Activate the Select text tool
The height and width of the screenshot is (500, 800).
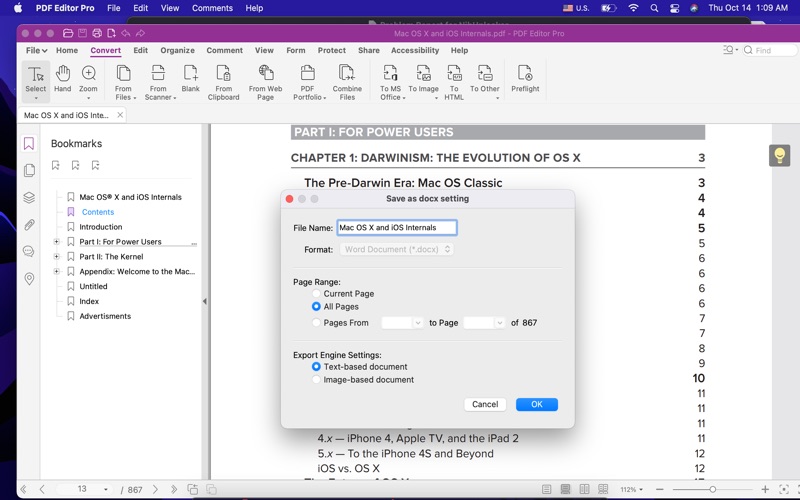pos(36,80)
